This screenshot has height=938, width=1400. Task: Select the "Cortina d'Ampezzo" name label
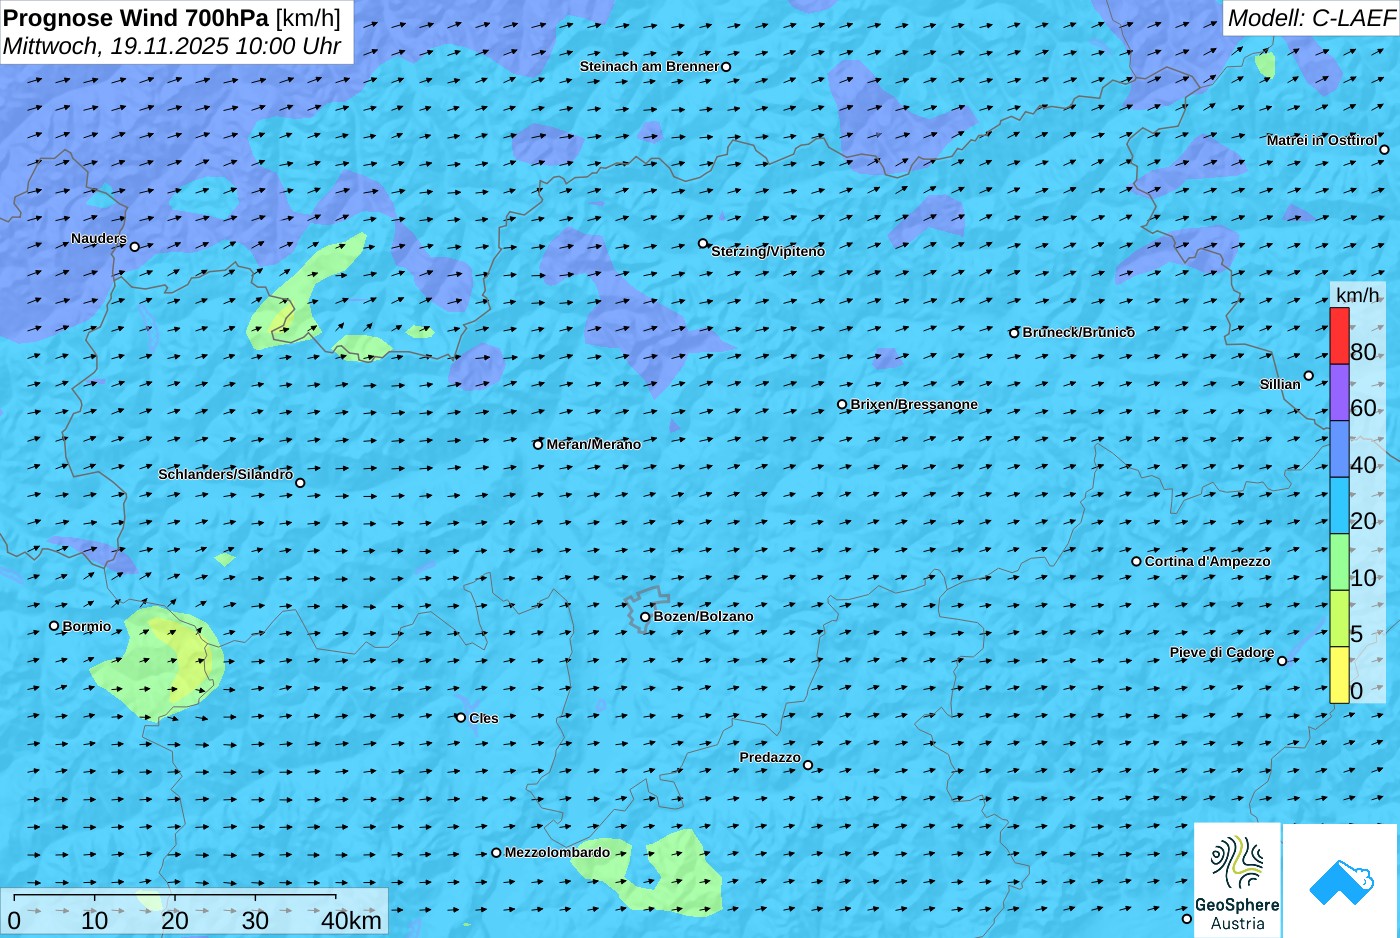(1207, 561)
